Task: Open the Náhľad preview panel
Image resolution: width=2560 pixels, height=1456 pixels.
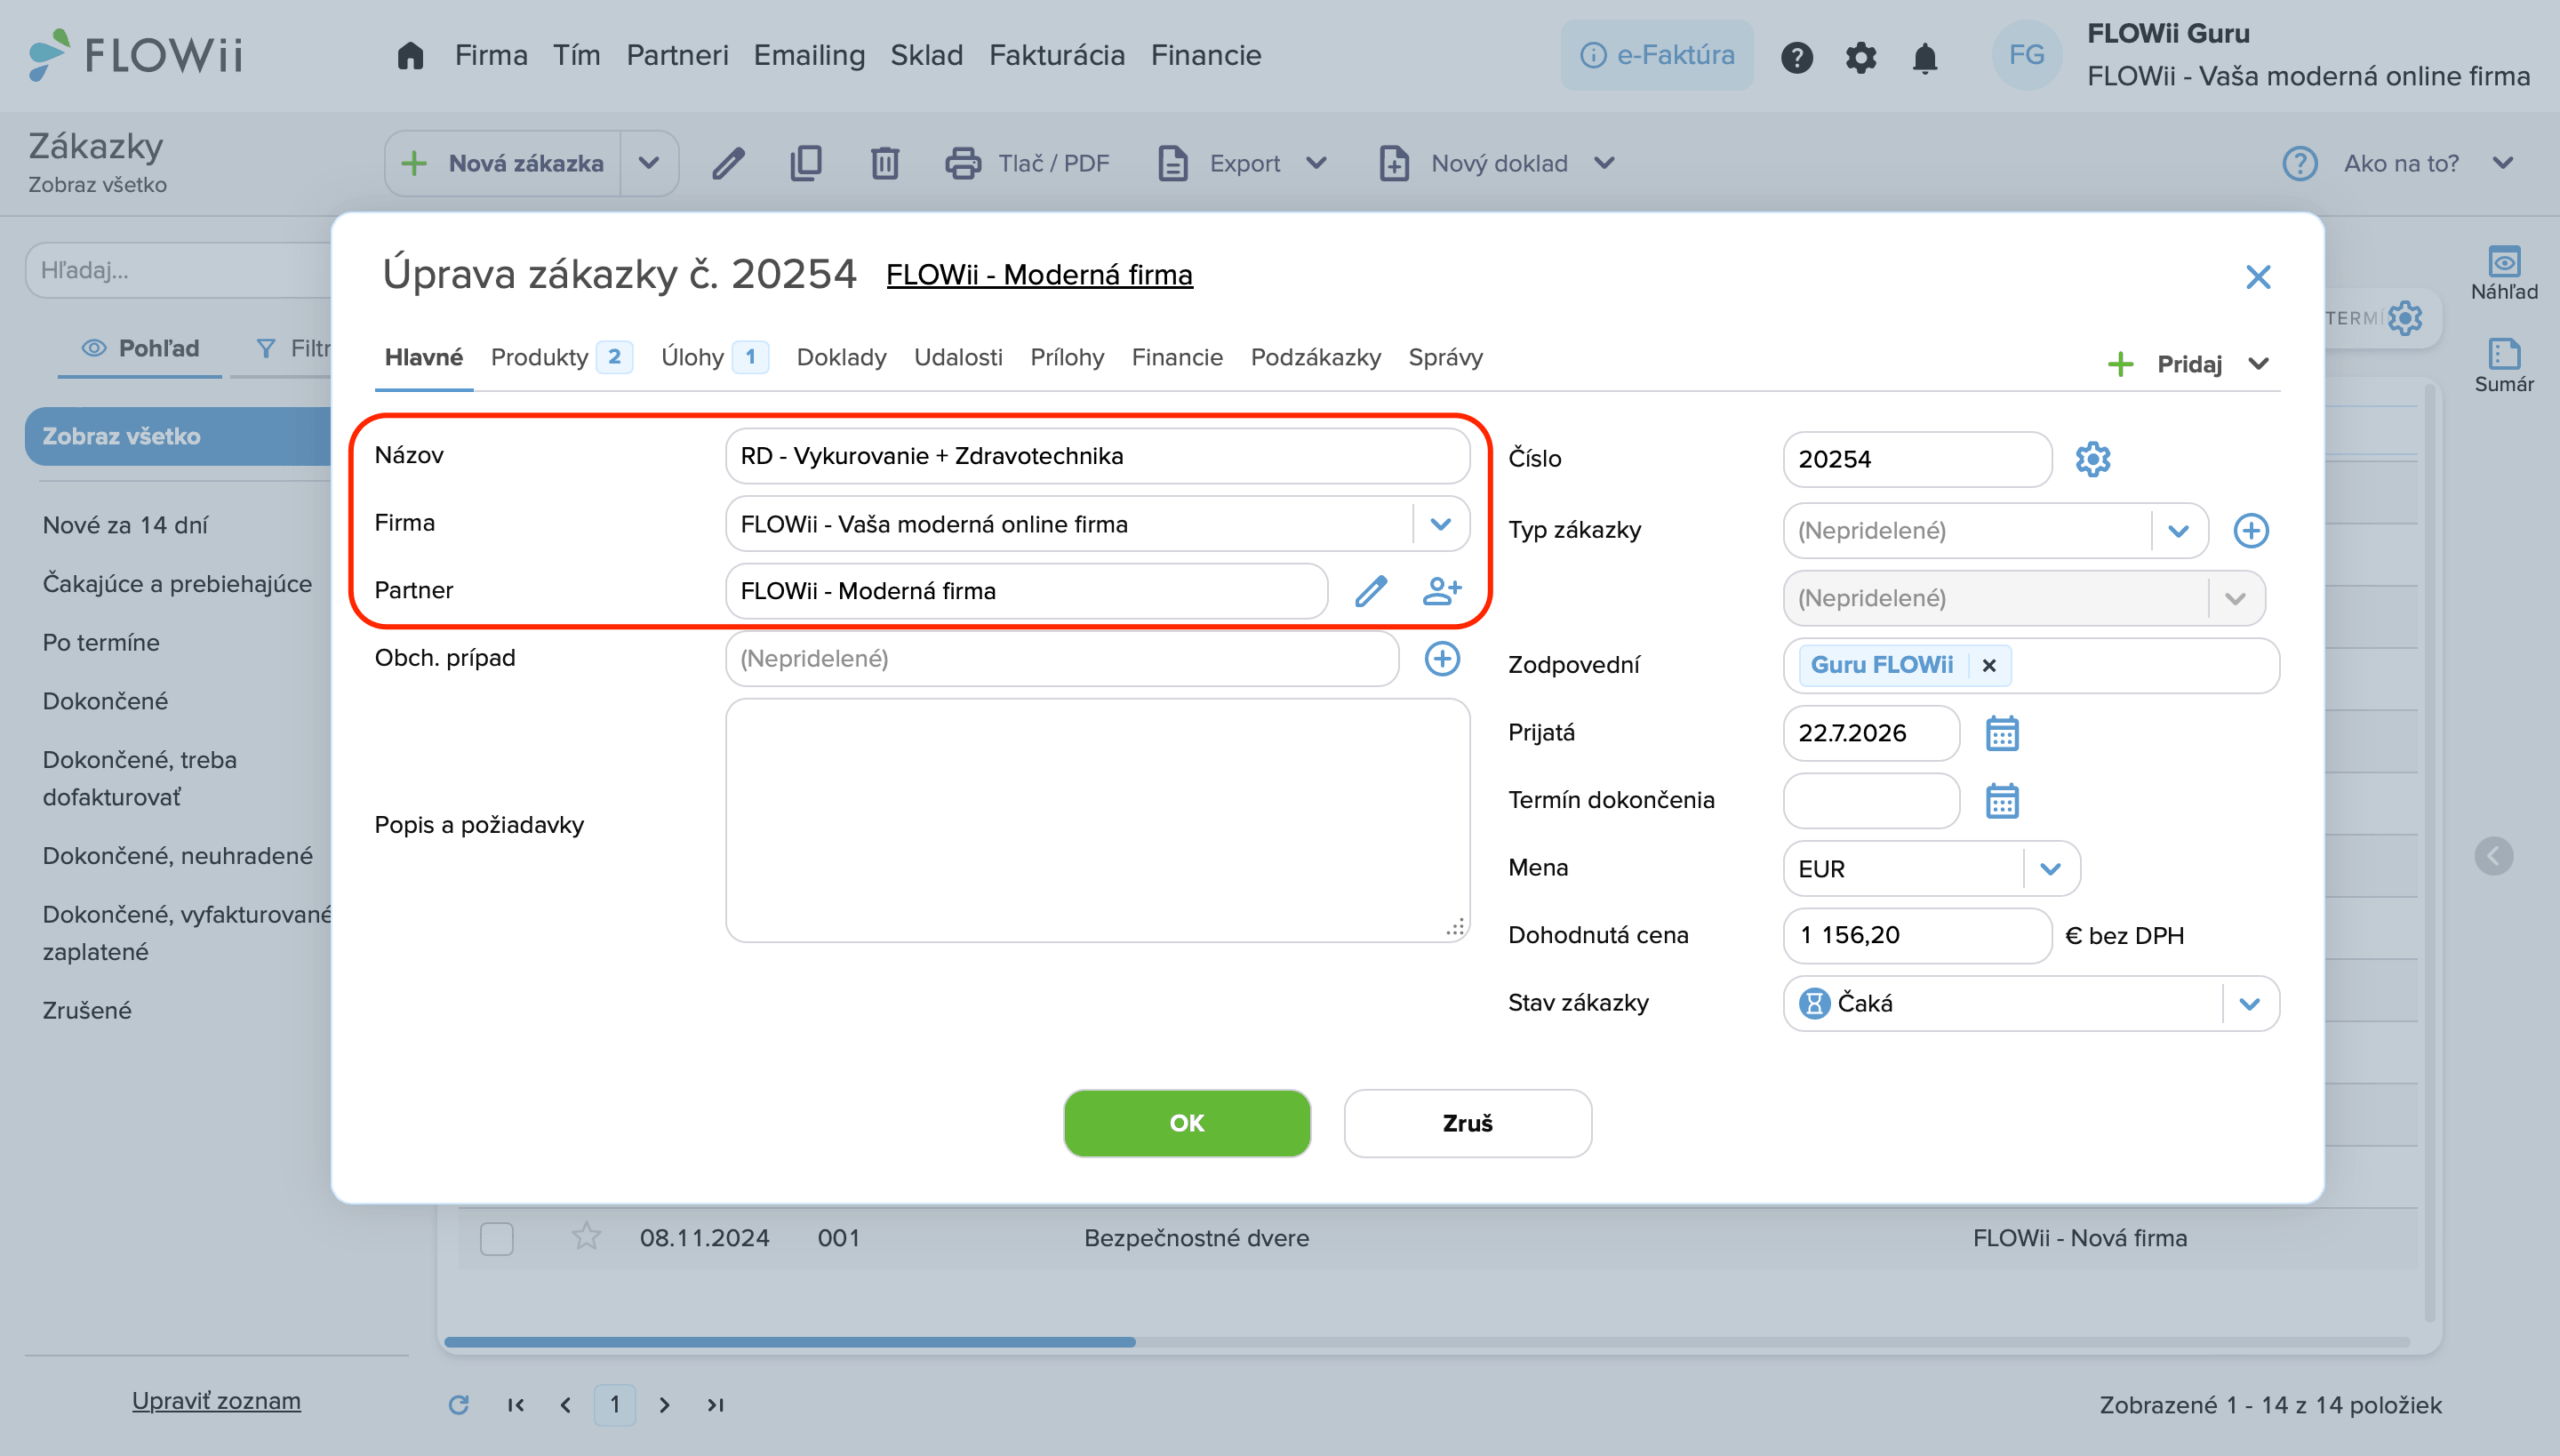Action: click(x=2504, y=273)
